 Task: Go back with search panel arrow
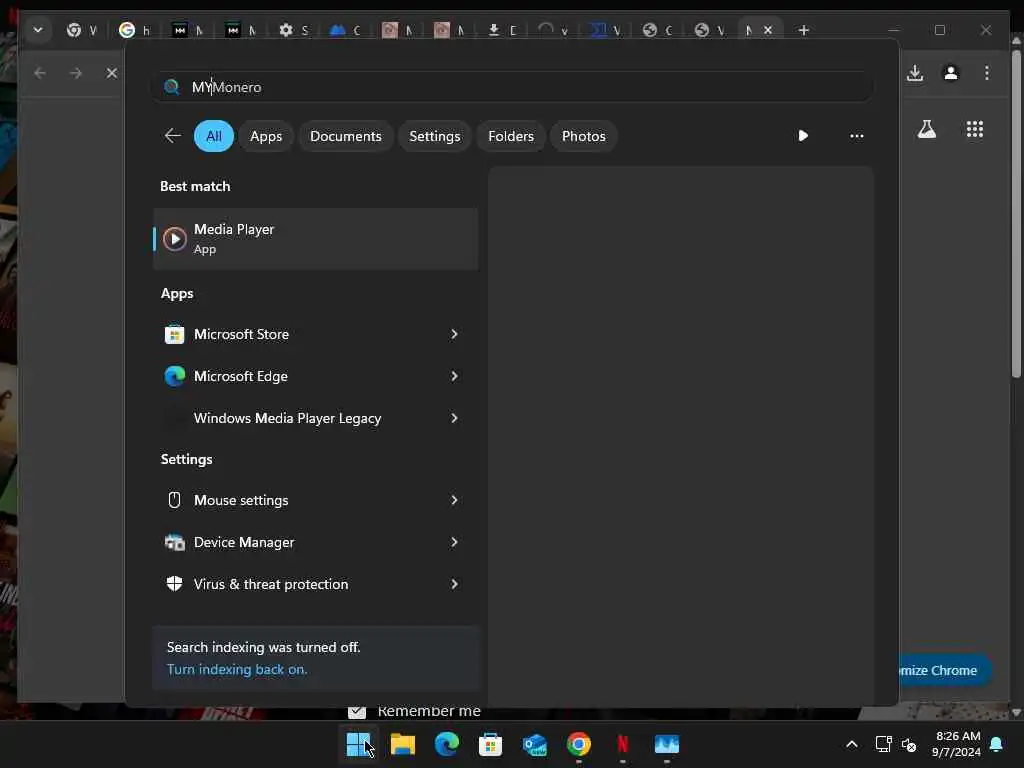tap(172, 136)
